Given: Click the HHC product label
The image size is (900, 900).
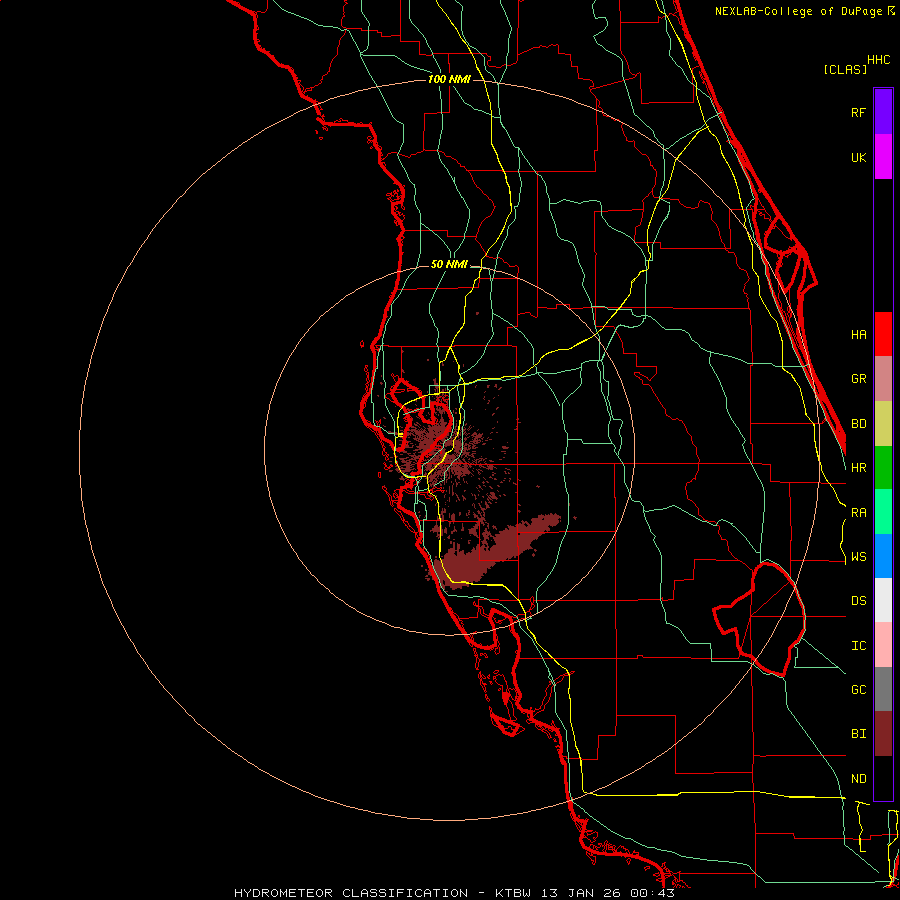Looking at the screenshot, I should tap(878, 60).
